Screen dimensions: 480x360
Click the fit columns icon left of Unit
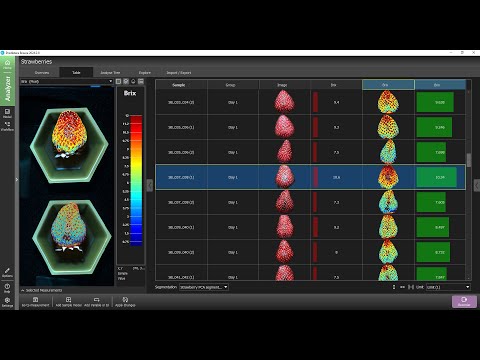(x=411, y=287)
